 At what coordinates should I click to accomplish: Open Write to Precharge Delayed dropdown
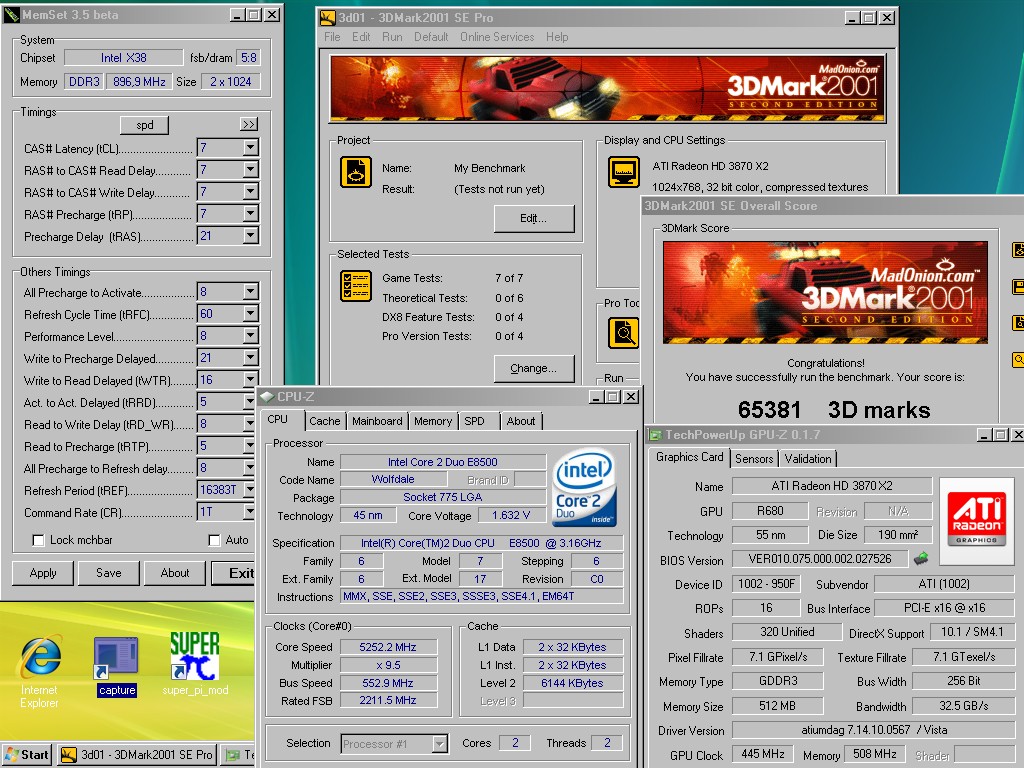tap(251, 358)
